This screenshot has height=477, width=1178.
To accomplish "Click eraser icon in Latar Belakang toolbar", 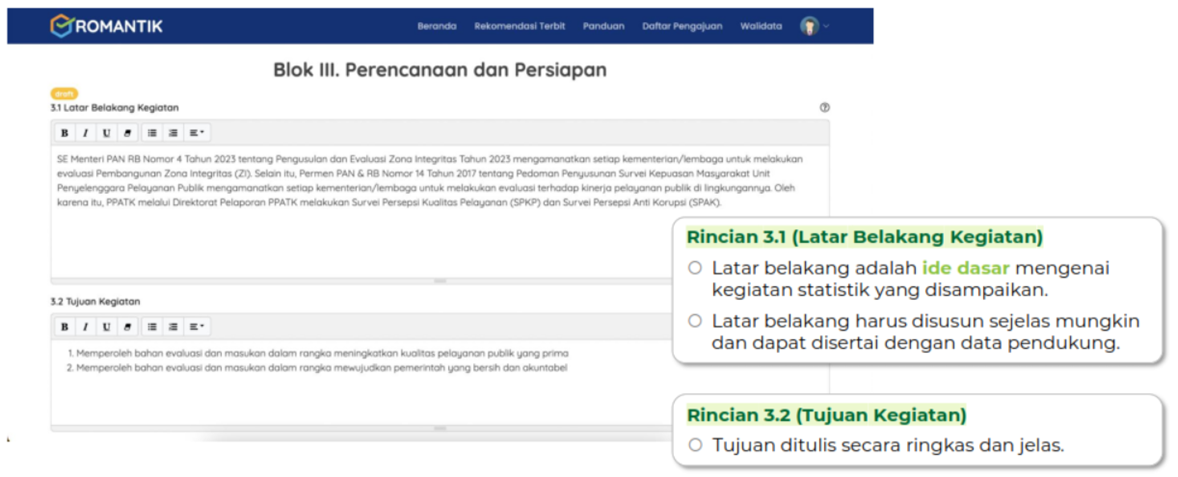I will coord(126,133).
